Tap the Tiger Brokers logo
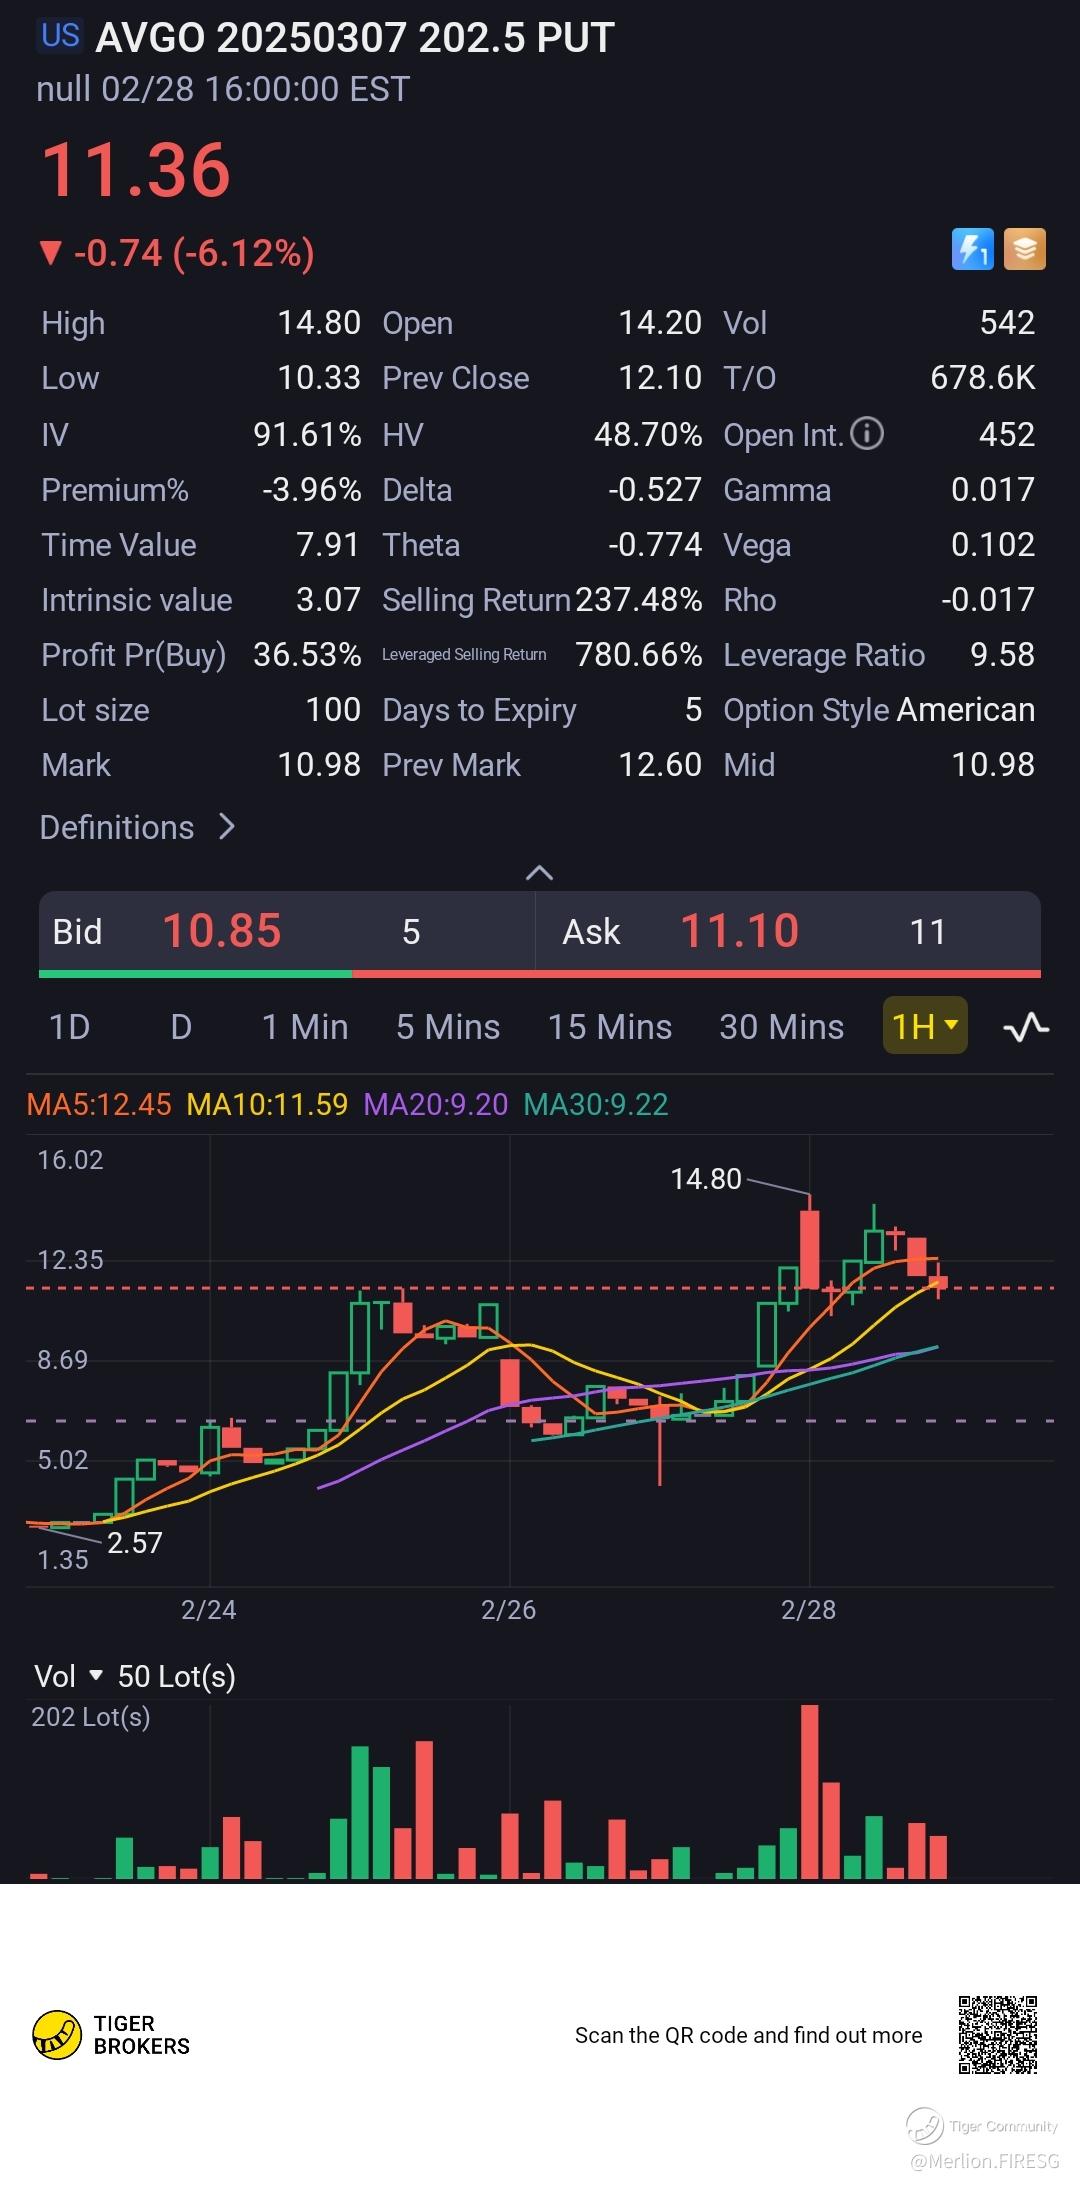Image resolution: width=1080 pixels, height=2186 pixels. [x=111, y=2035]
